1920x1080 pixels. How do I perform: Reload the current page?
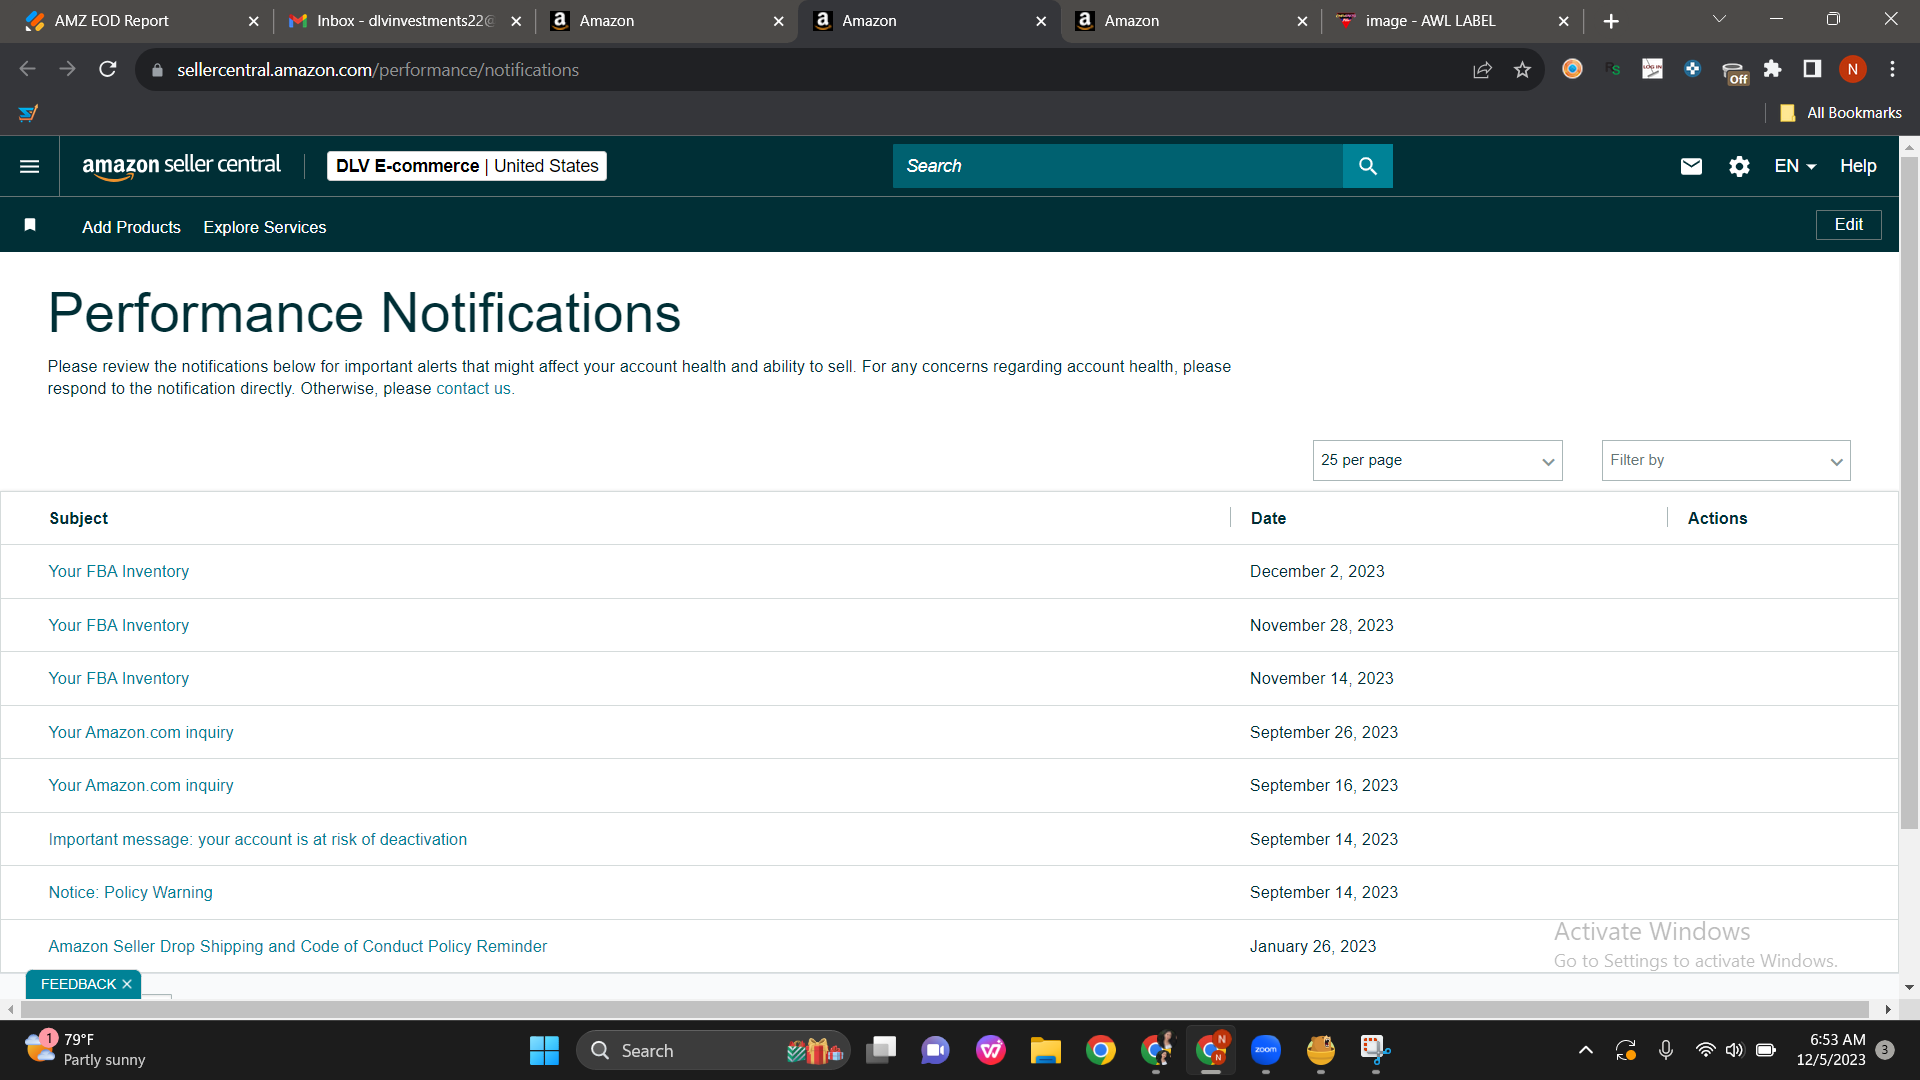(x=108, y=69)
